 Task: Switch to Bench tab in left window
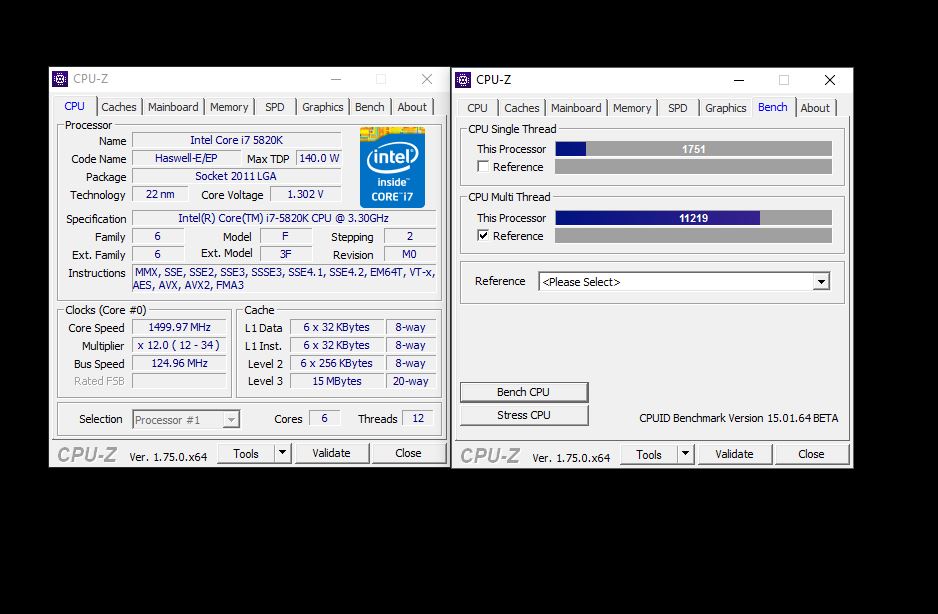(x=370, y=107)
